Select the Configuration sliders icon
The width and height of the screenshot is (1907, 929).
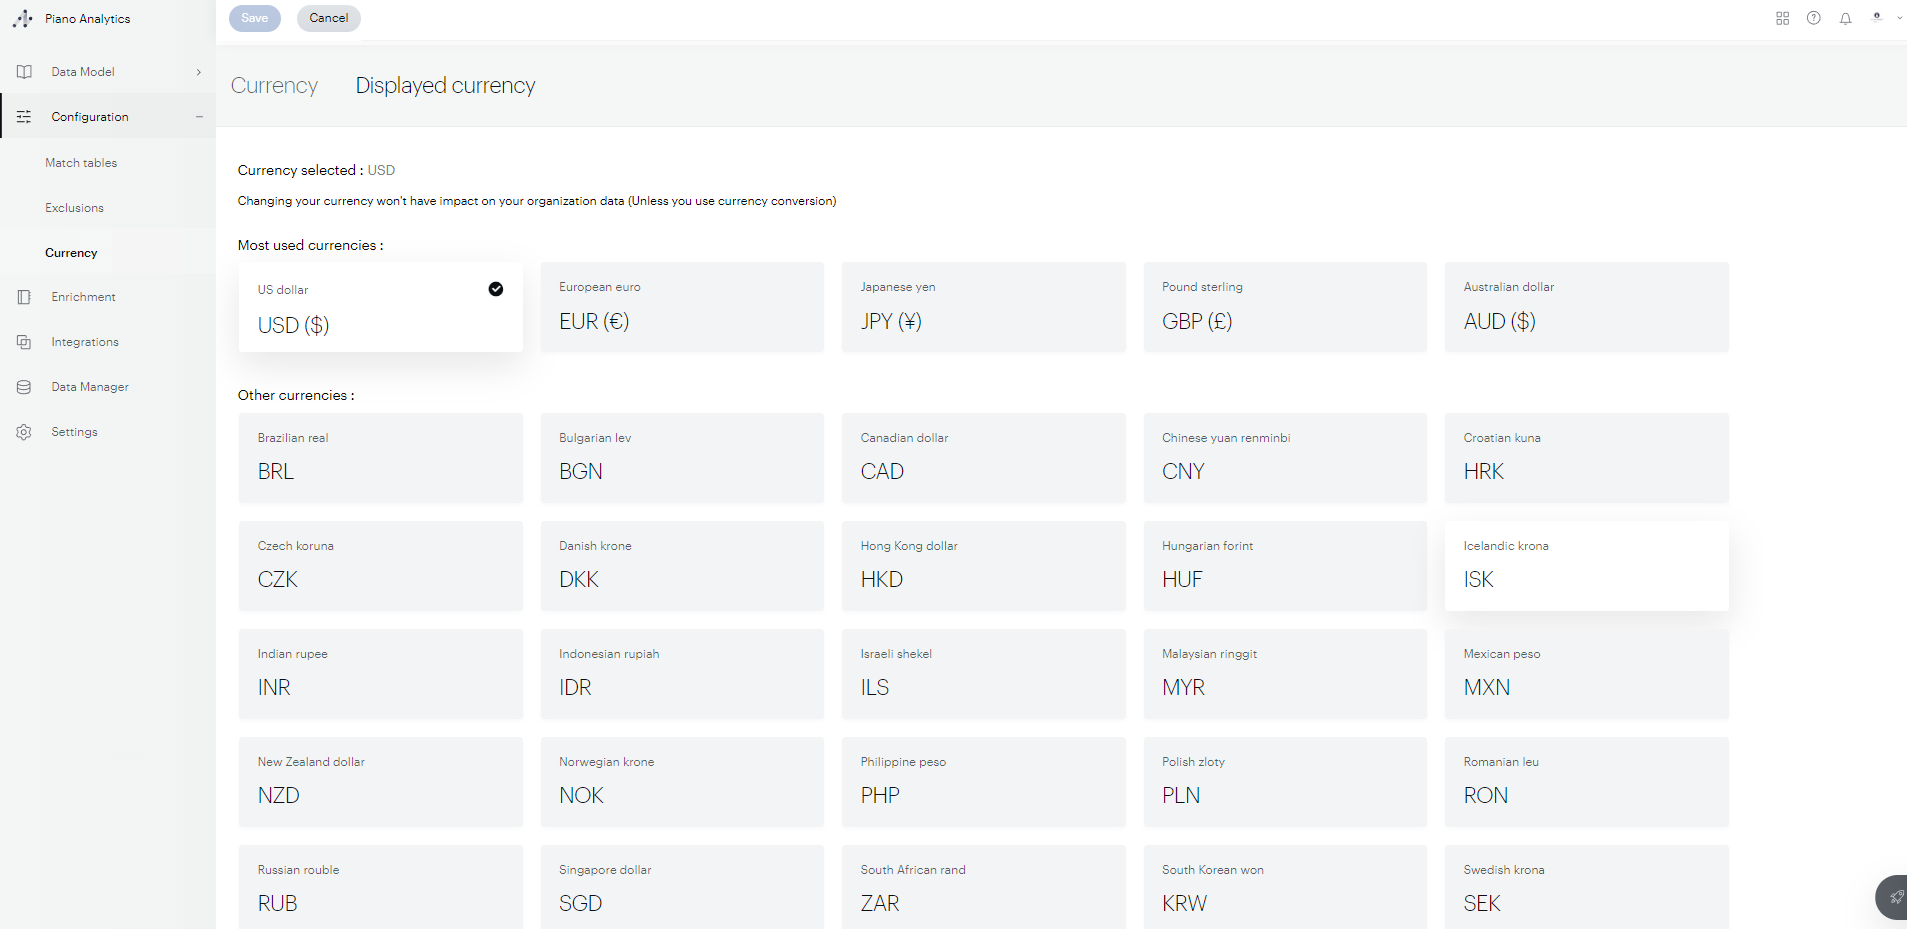tap(23, 116)
